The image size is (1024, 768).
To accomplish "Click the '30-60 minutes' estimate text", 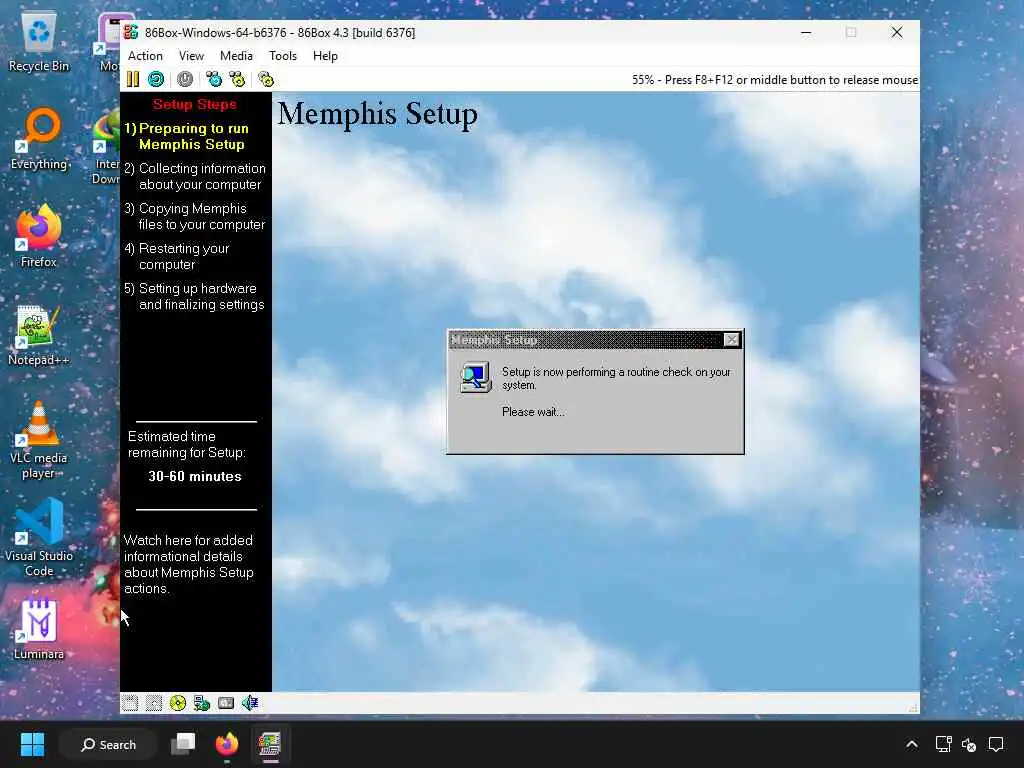I will 195,477.
